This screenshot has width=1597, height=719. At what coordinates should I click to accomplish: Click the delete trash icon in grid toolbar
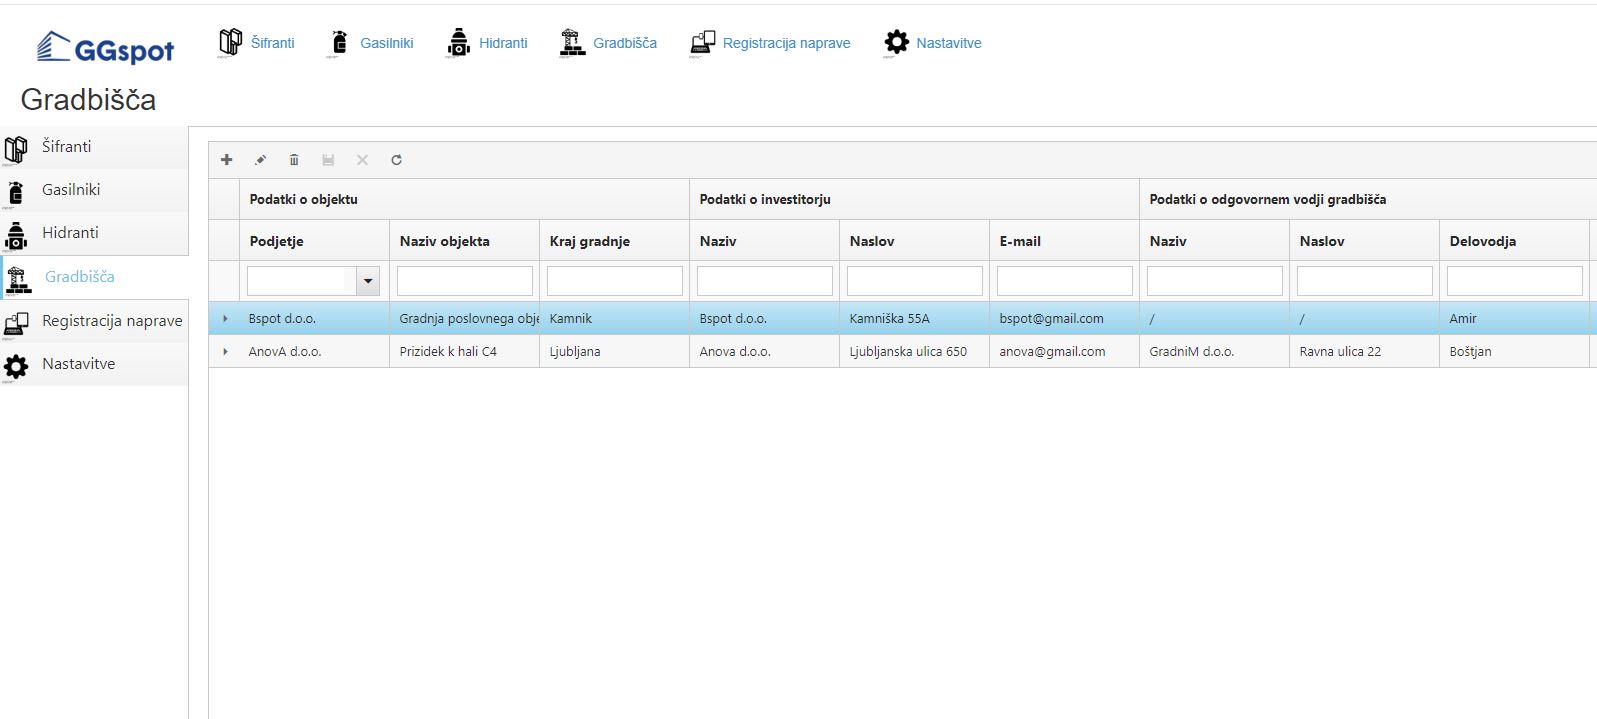[x=294, y=160]
